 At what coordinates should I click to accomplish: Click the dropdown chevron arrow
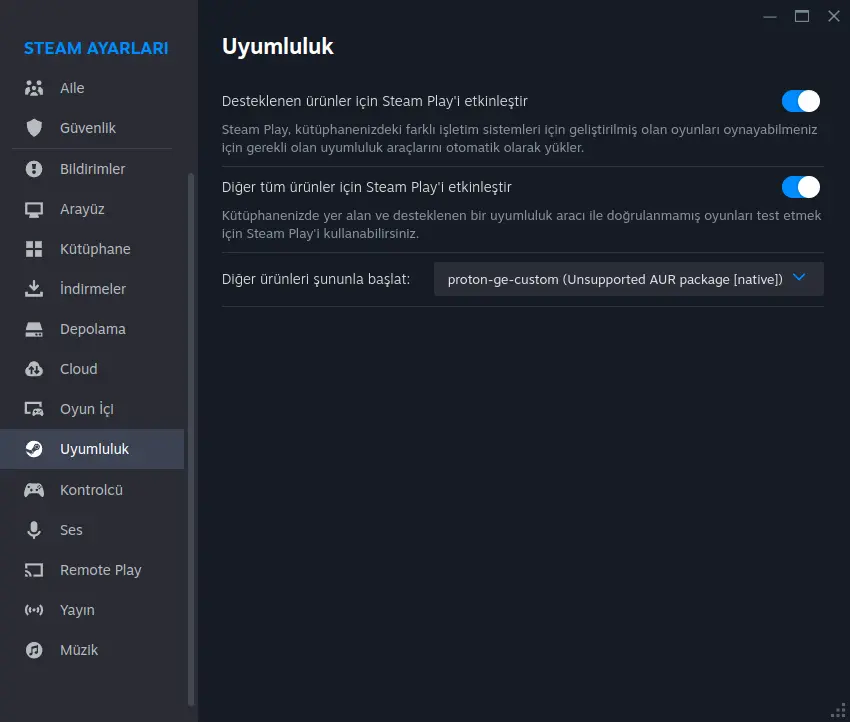tap(799, 278)
